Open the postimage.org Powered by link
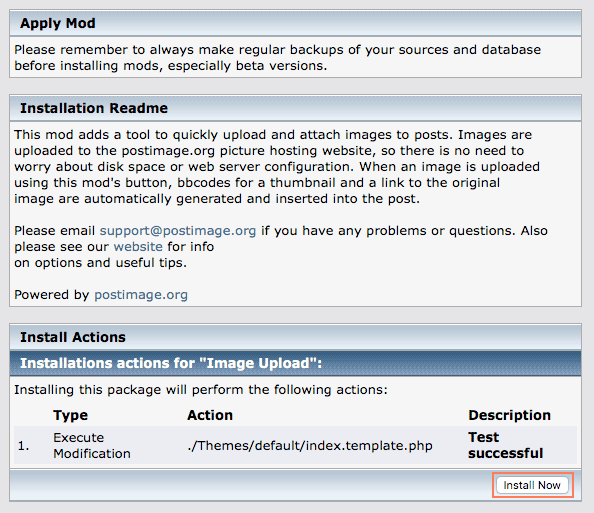This screenshot has height=513, width=594. coord(141,295)
